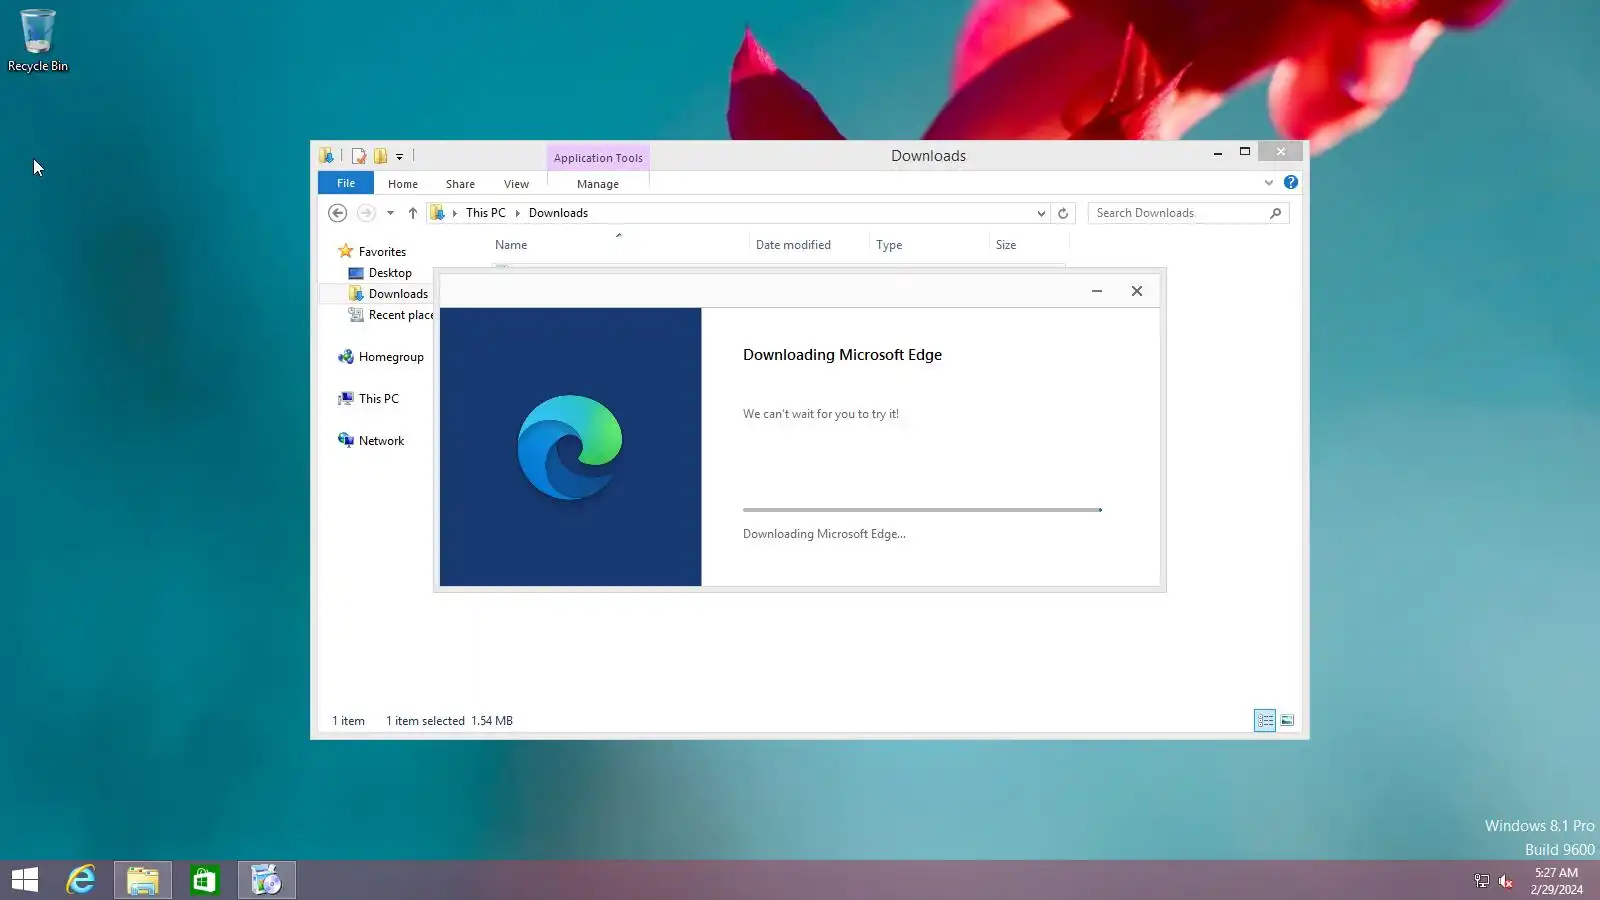
Task: Open the taskbar clock and date
Action: click(x=1557, y=881)
